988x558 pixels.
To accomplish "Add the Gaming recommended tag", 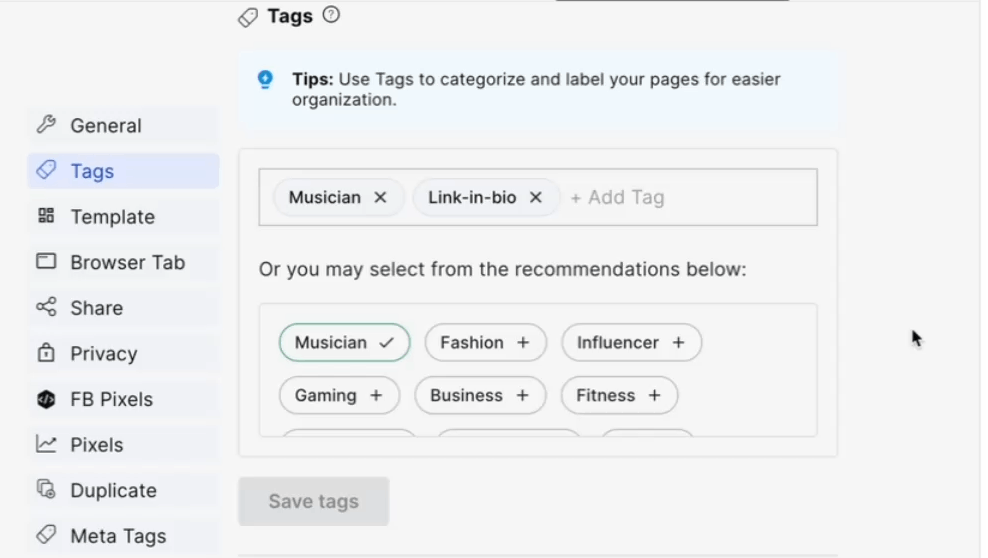I will coord(339,396).
